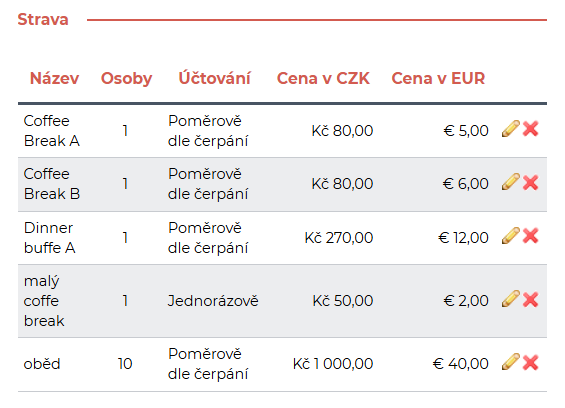Click the Cena v CZK header
The image size is (565, 408).
click(x=323, y=78)
